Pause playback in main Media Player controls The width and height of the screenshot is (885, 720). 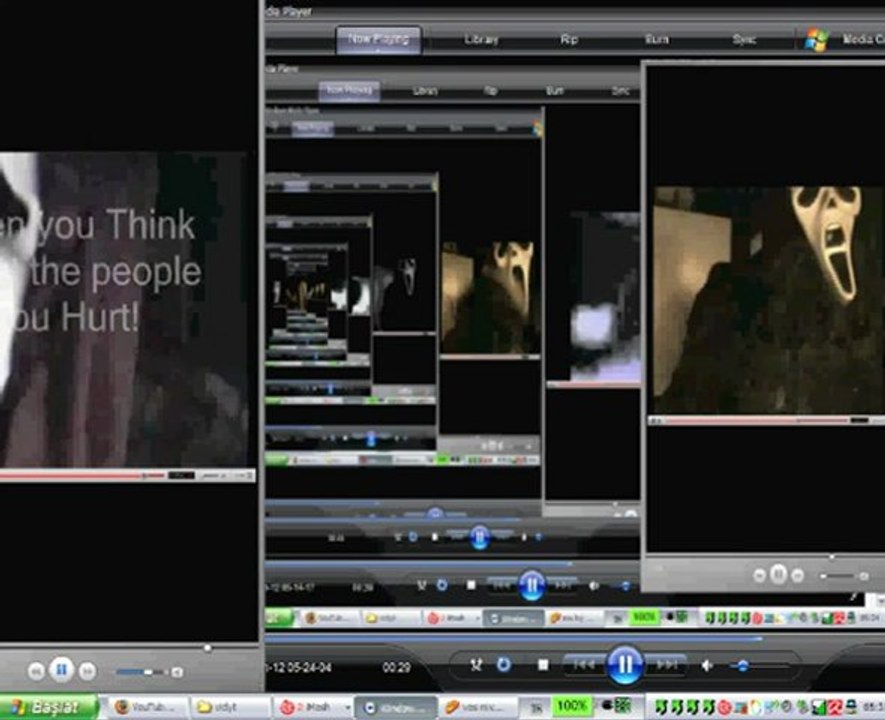click(x=624, y=665)
